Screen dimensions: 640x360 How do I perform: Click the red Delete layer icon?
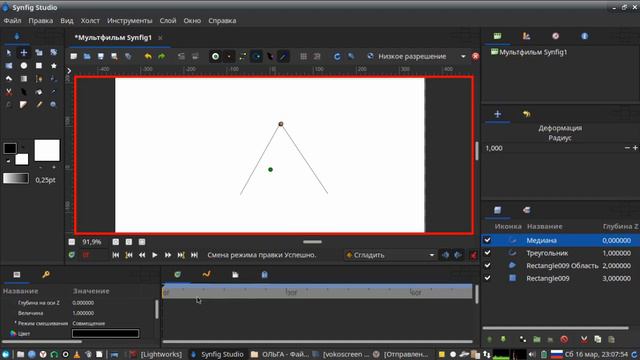tap(564, 339)
